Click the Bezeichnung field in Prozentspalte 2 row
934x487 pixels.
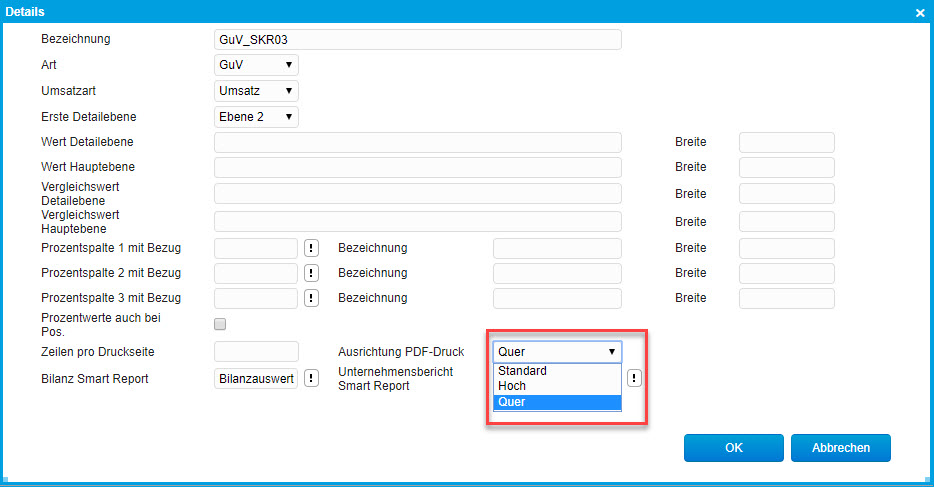pos(557,273)
